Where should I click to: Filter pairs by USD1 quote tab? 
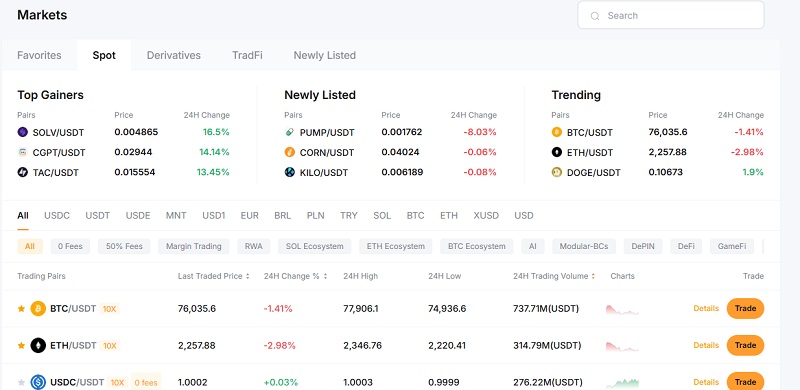pyautogui.click(x=213, y=215)
